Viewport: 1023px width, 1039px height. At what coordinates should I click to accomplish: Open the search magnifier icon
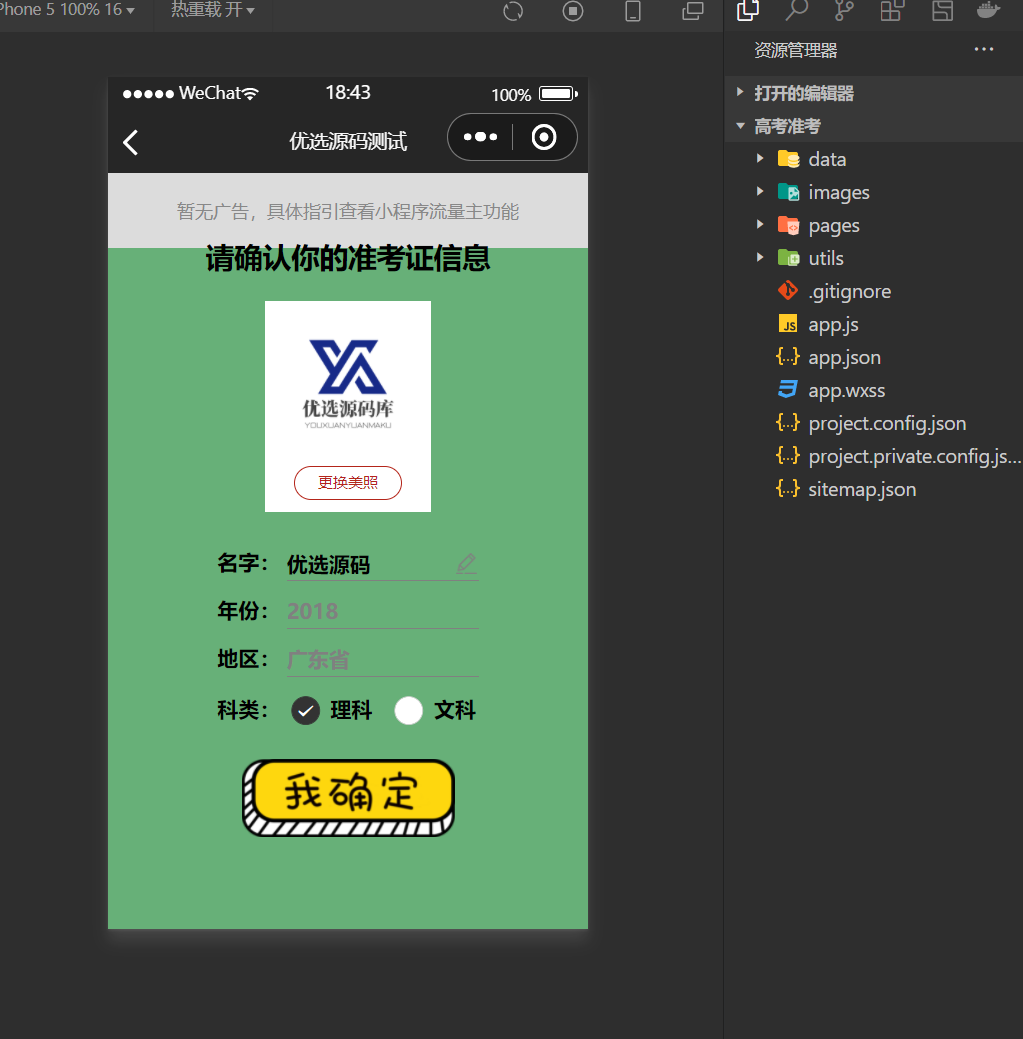tap(796, 11)
